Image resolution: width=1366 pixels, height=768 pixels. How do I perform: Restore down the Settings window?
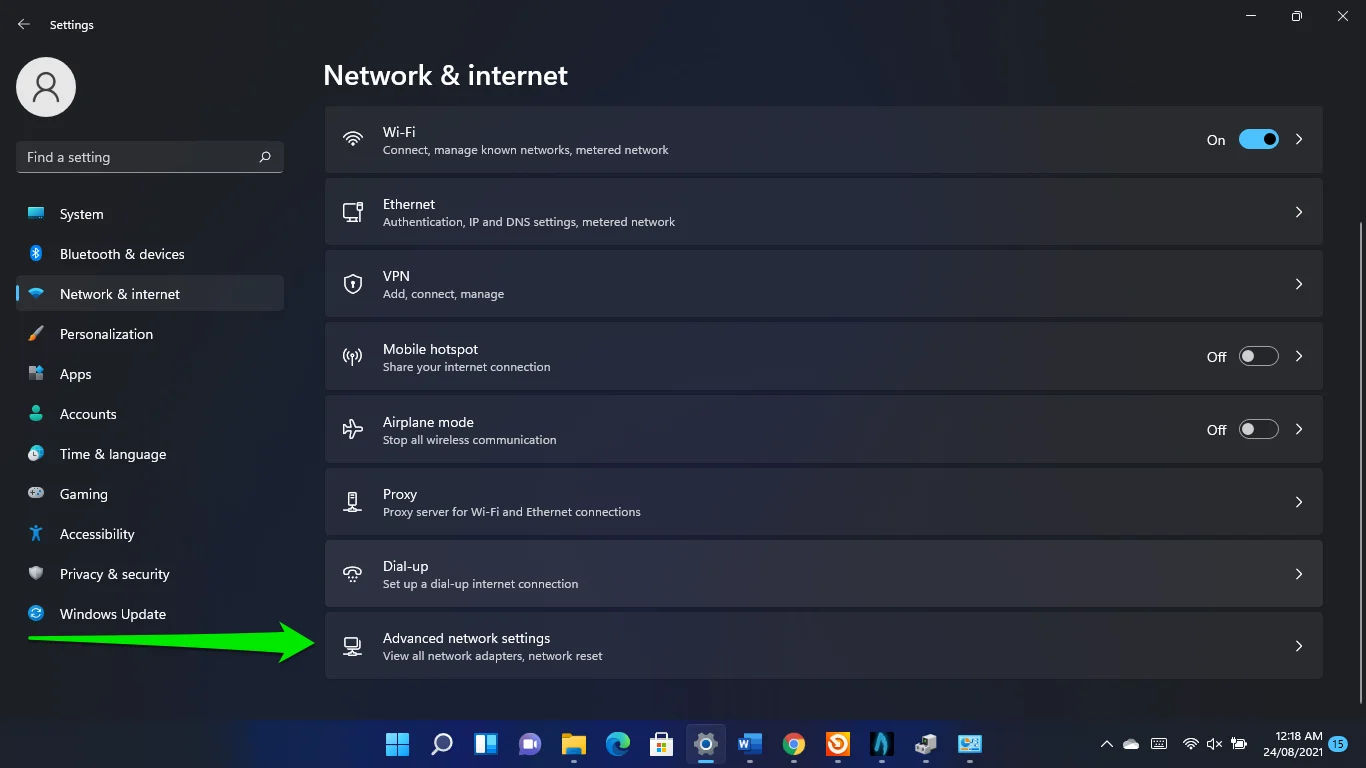pyautogui.click(x=1297, y=16)
